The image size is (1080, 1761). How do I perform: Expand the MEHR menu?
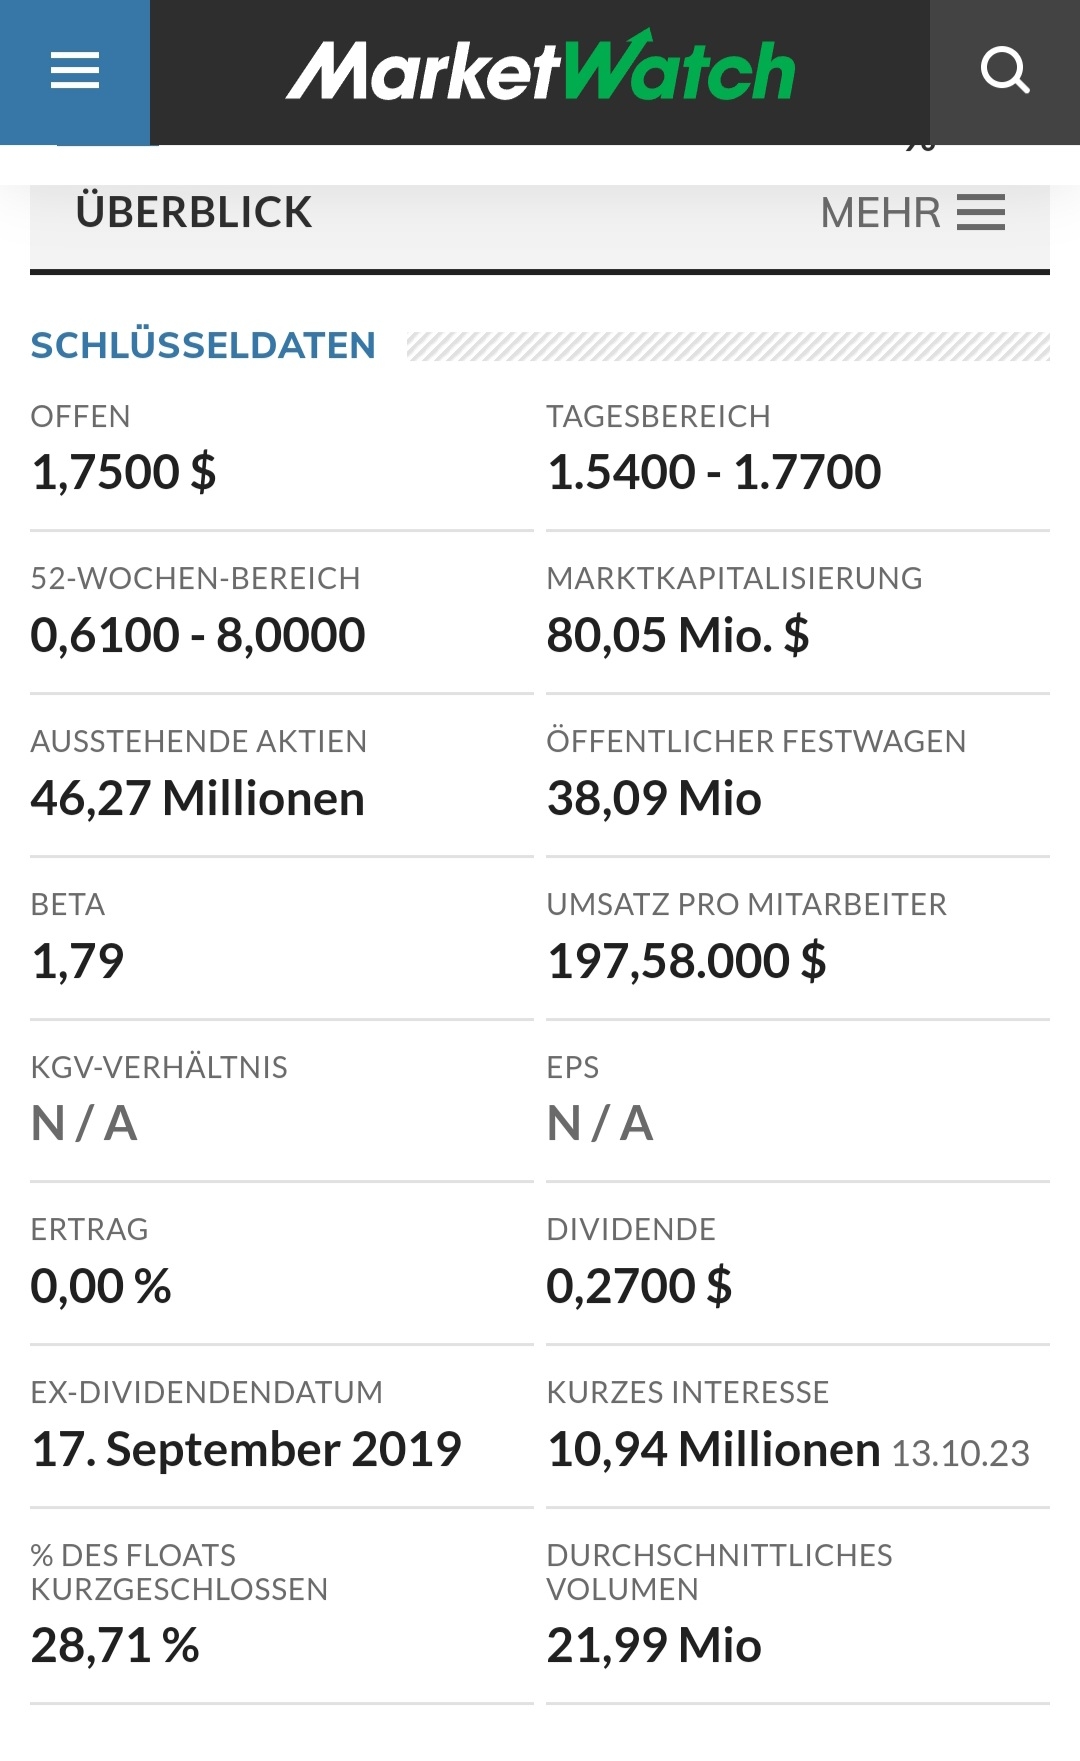click(x=912, y=213)
